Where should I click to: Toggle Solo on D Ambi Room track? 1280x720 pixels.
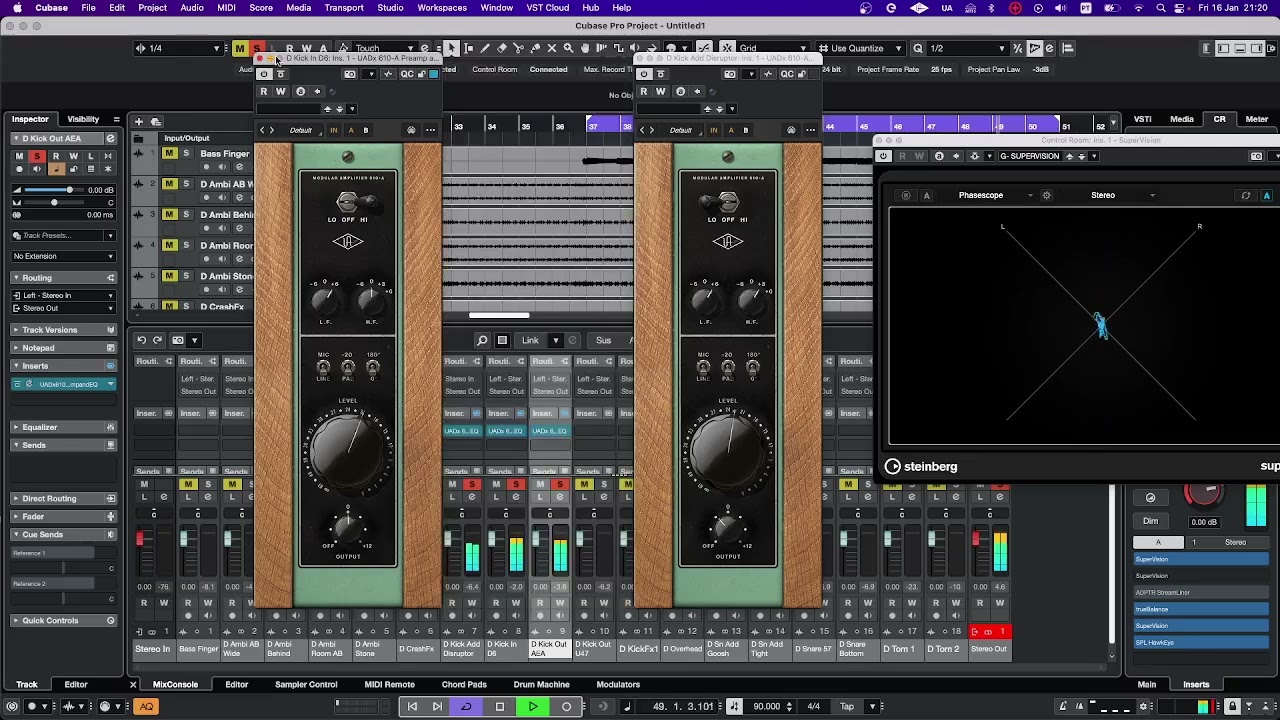click(x=186, y=245)
